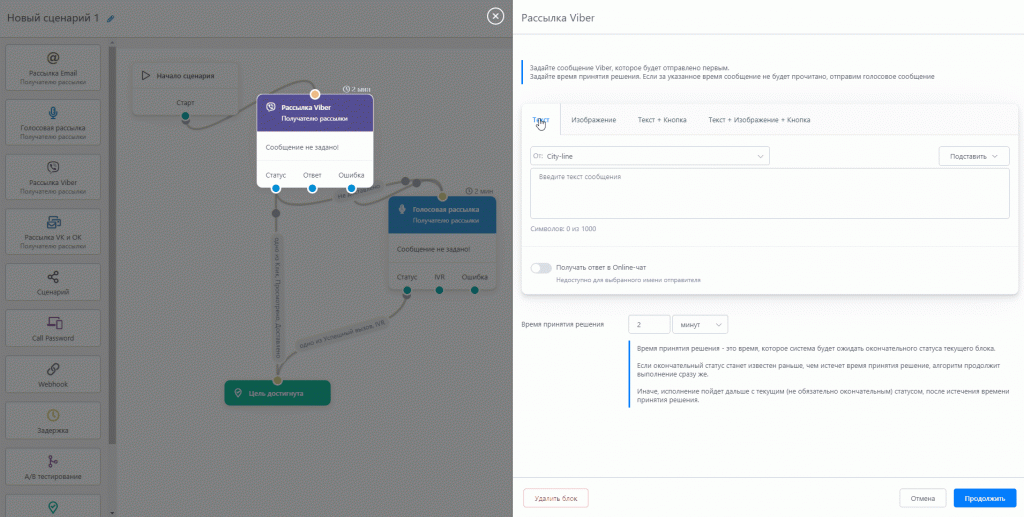Image resolution: width=1024 pixels, height=517 pixels.
Task: Choose the Задержка clock icon
Action: tap(53, 415)
